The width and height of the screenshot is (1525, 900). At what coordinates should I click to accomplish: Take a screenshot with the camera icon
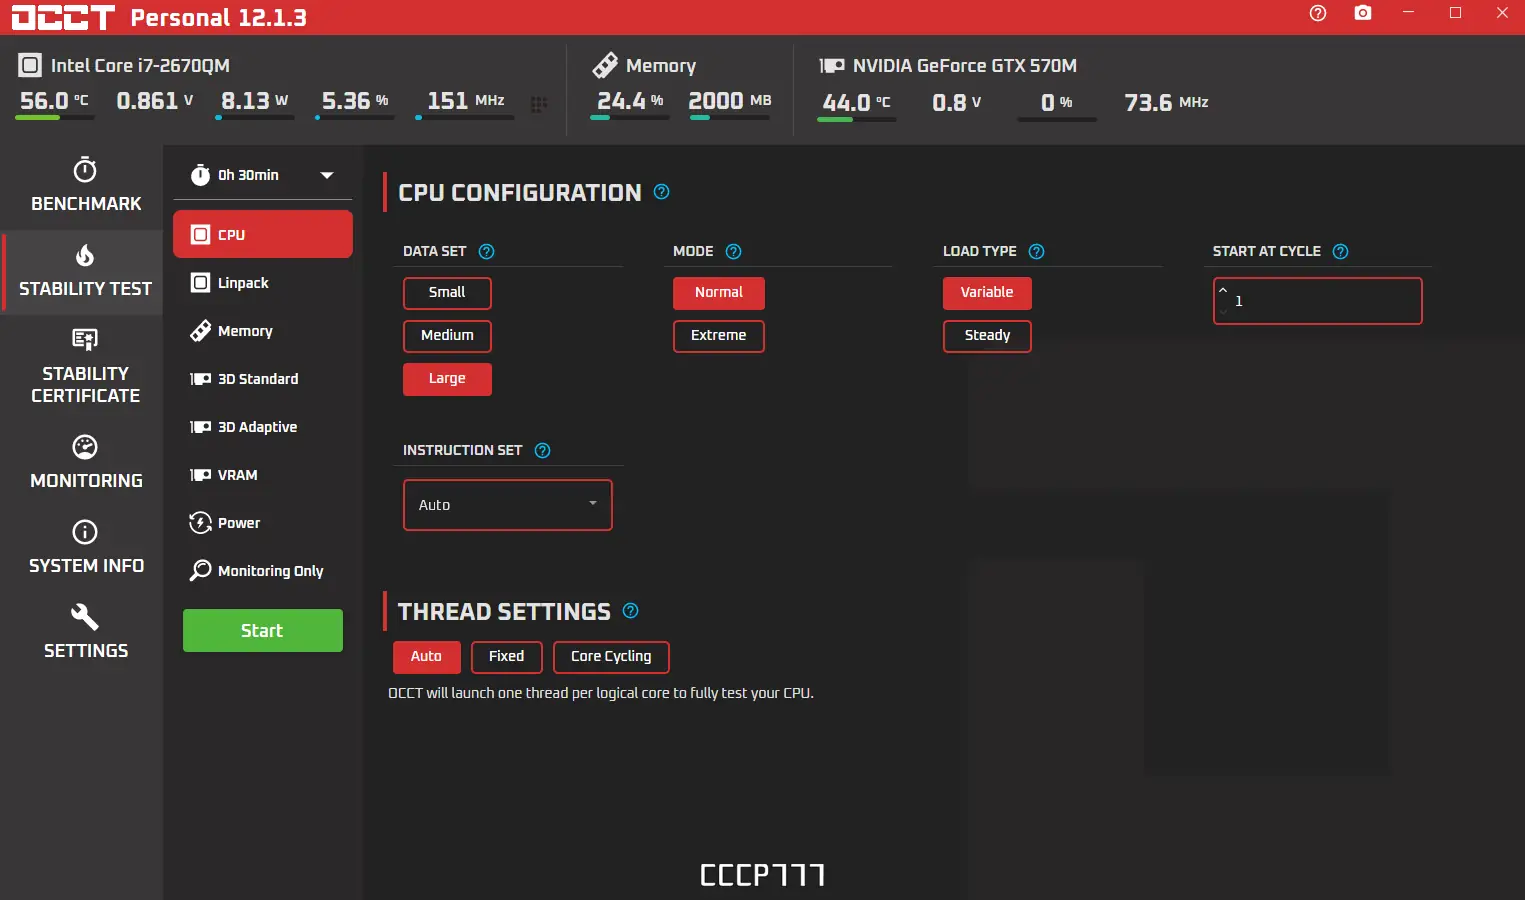[1363, 13]
